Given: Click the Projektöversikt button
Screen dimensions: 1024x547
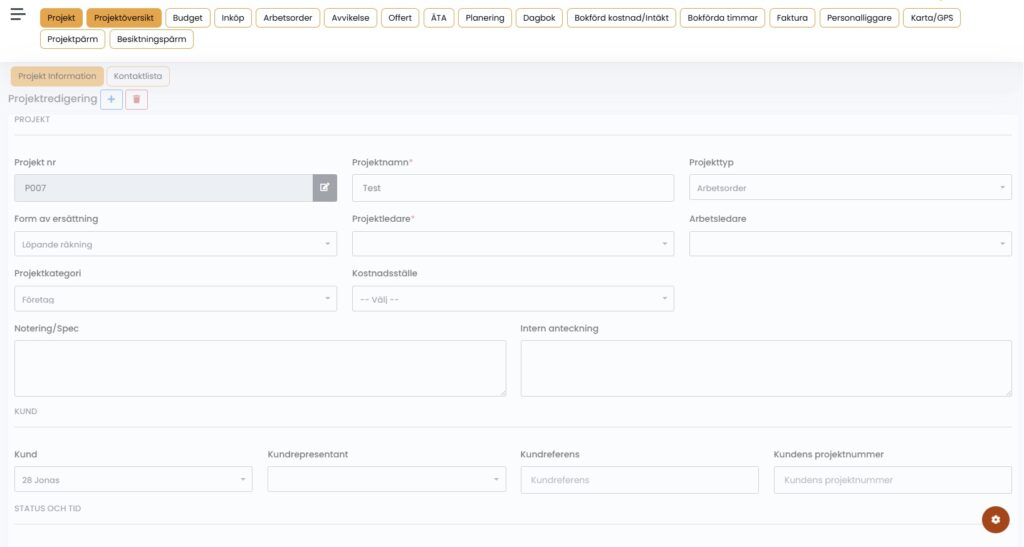Looking at the screenshot, I should point(124,18).
